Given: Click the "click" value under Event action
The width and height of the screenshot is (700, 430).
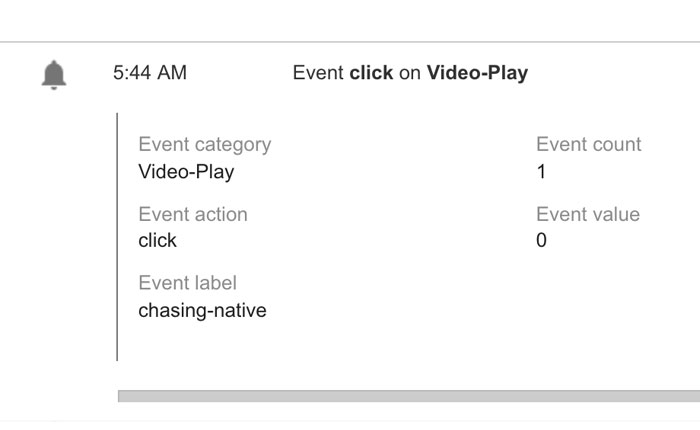Looking at the screenshot, I should click(x=157, y=240).
